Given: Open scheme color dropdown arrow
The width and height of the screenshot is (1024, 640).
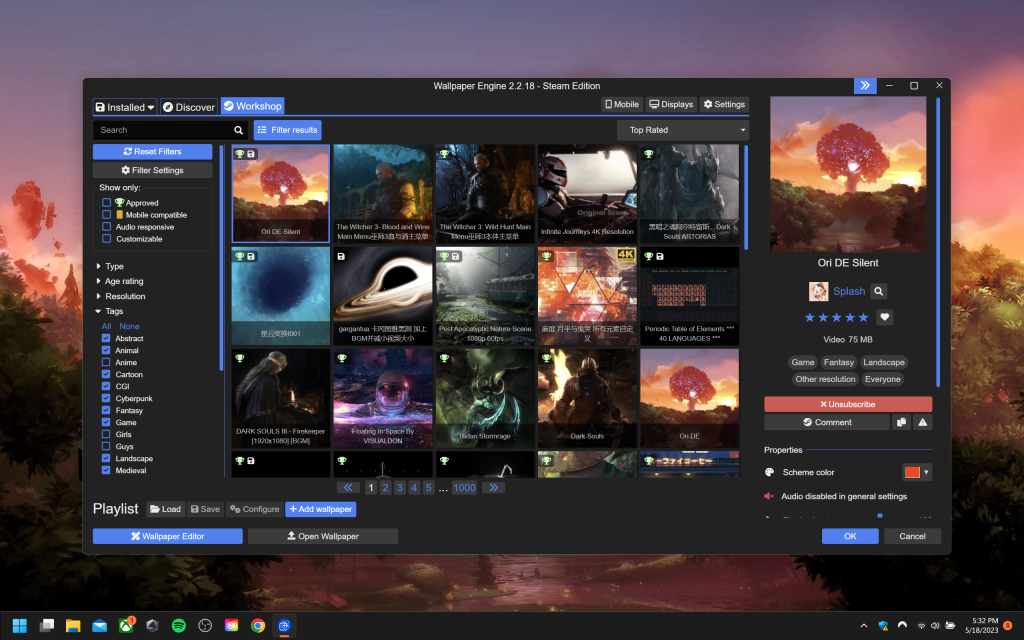Looking at the screenshot, I should [926, 472].
